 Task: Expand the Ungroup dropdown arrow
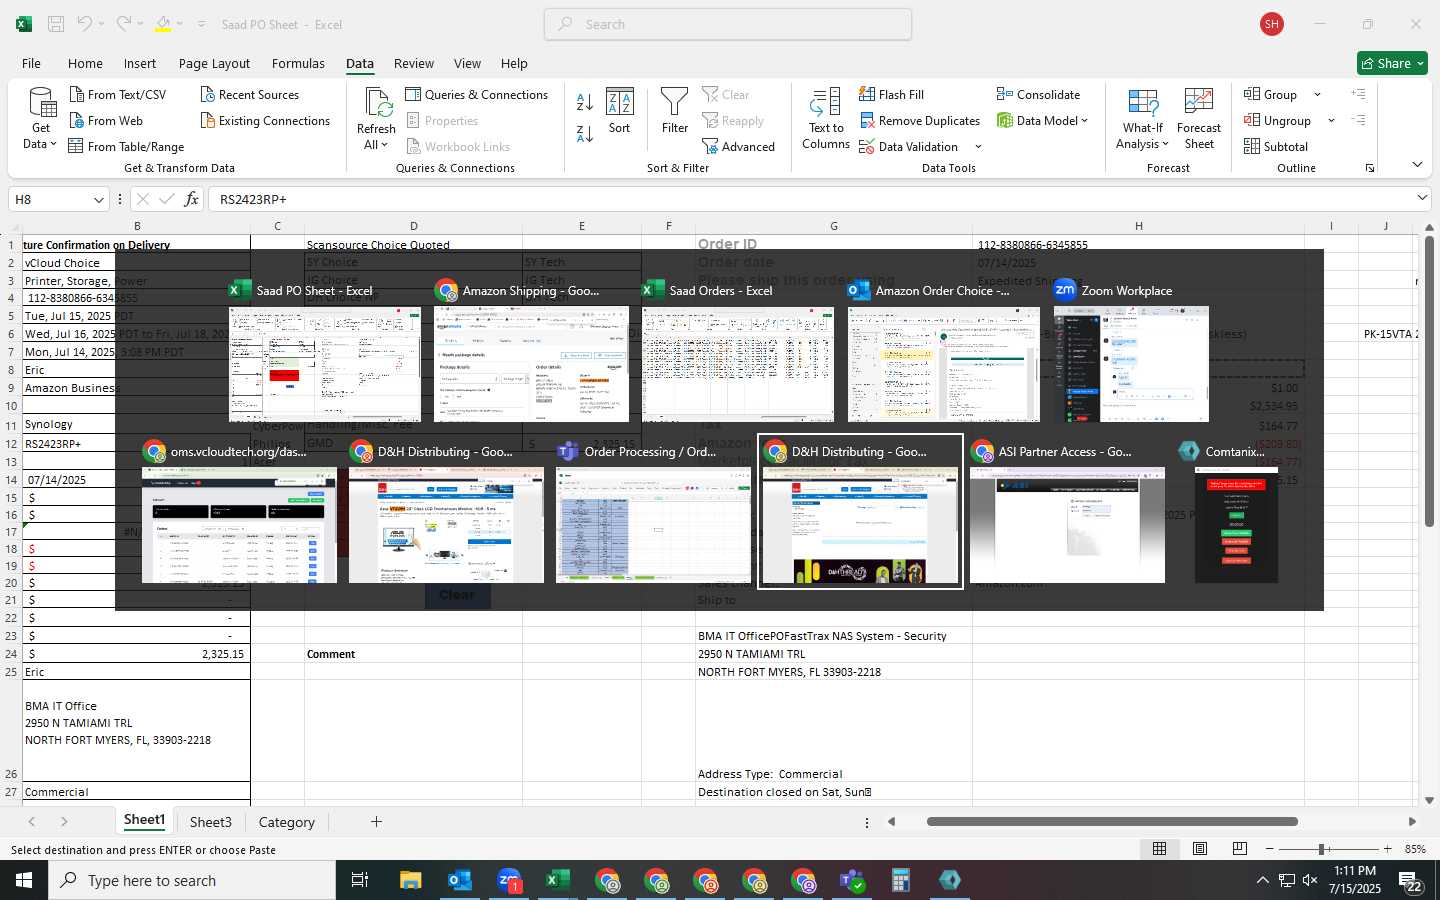[1331, 120]
